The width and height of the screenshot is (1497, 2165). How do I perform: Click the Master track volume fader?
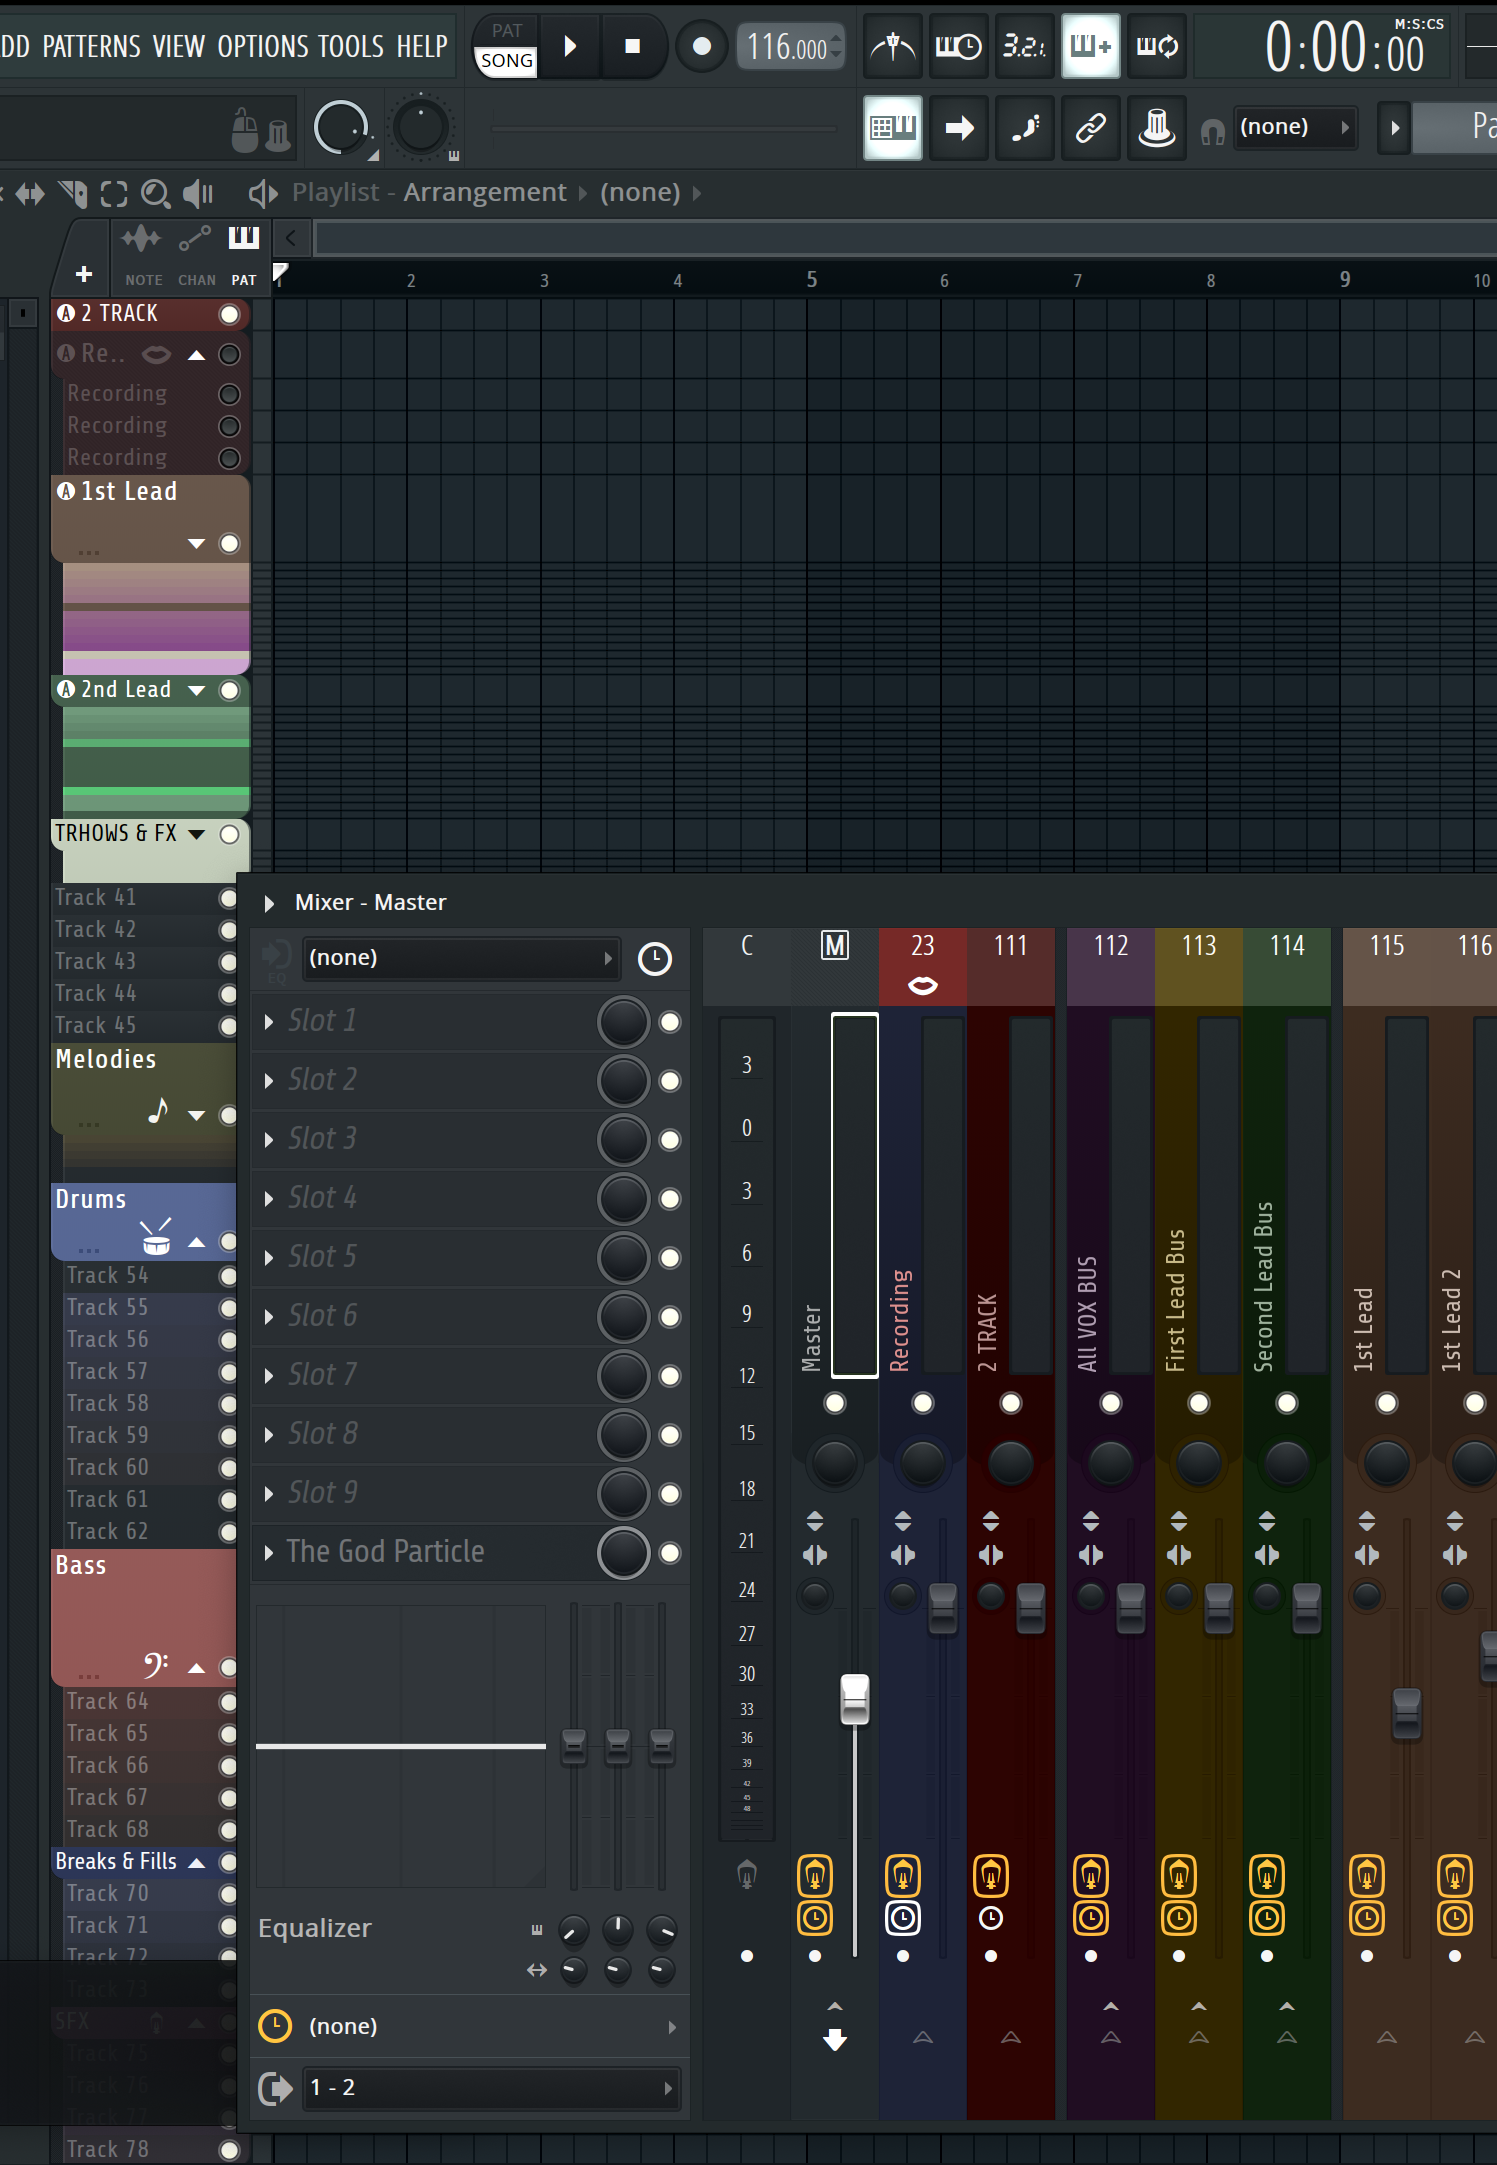[x=855, y=1699]
